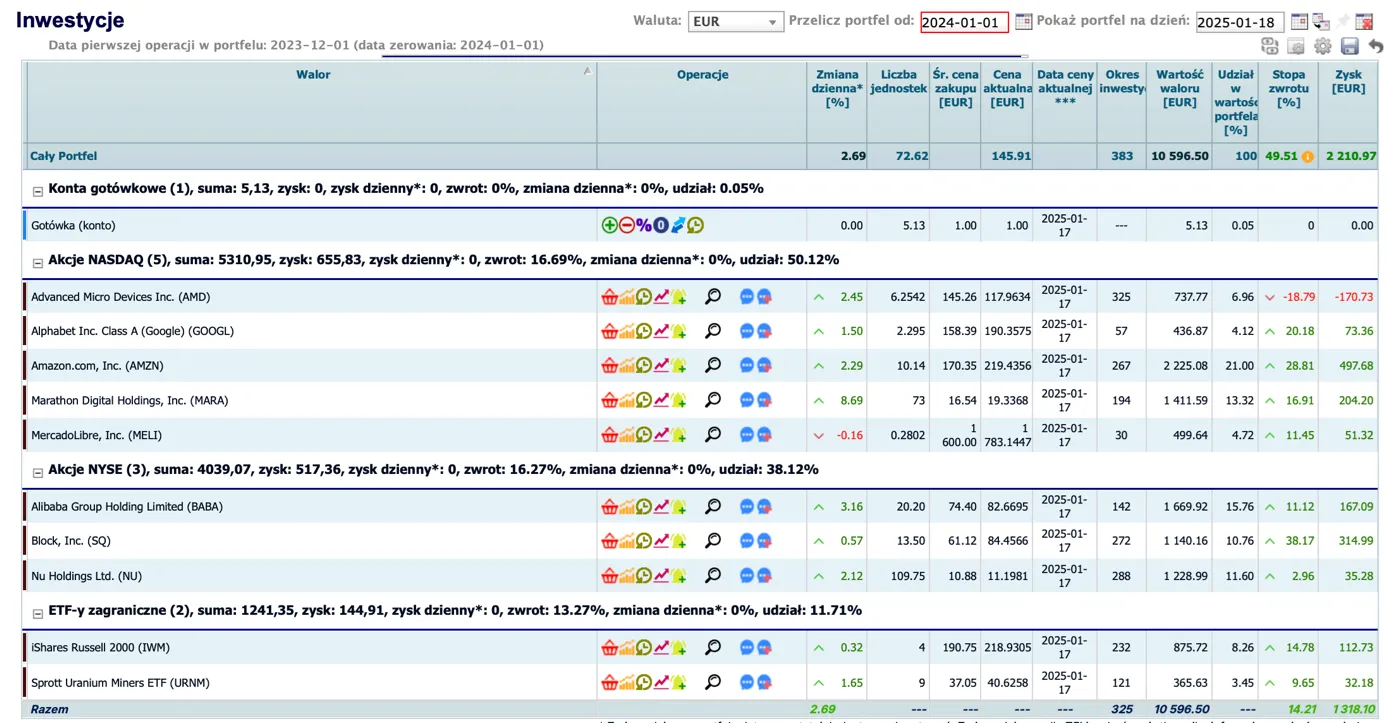Collapse the Akcje NYSE group
The image size is (1386, 723).
point(38,472)
